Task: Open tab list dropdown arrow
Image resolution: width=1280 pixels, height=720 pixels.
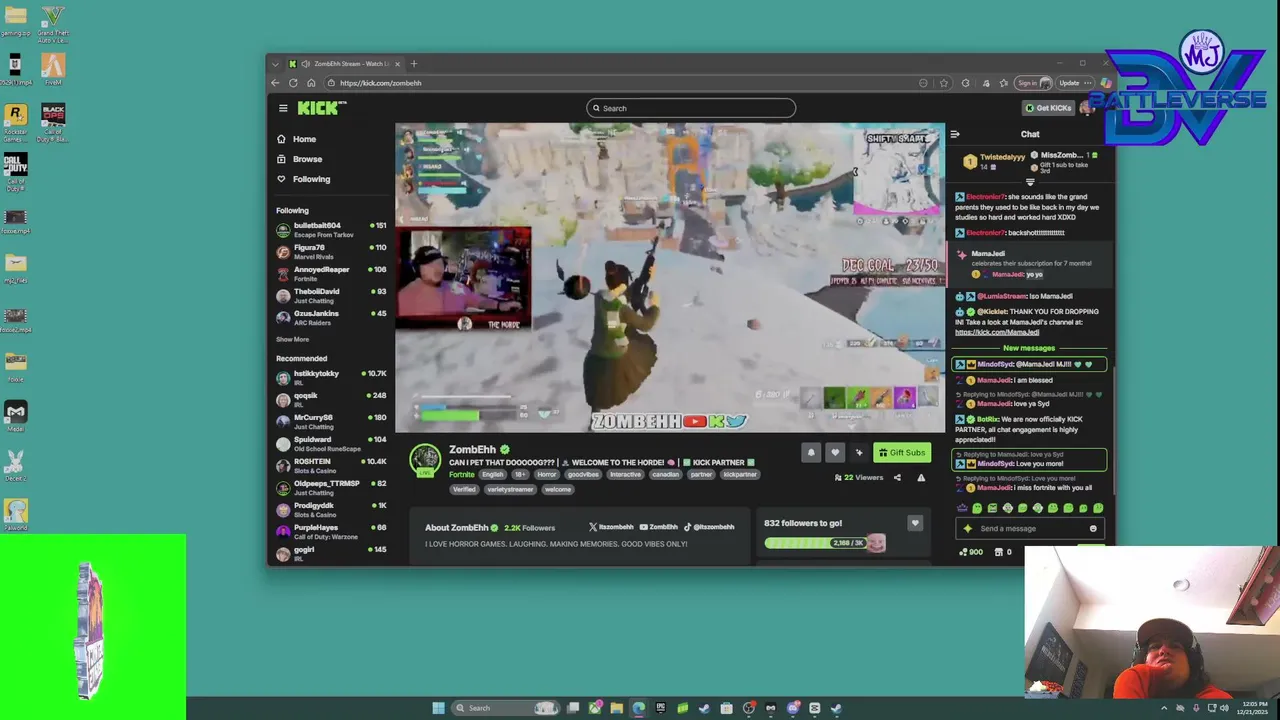Action: coord(275,64)
